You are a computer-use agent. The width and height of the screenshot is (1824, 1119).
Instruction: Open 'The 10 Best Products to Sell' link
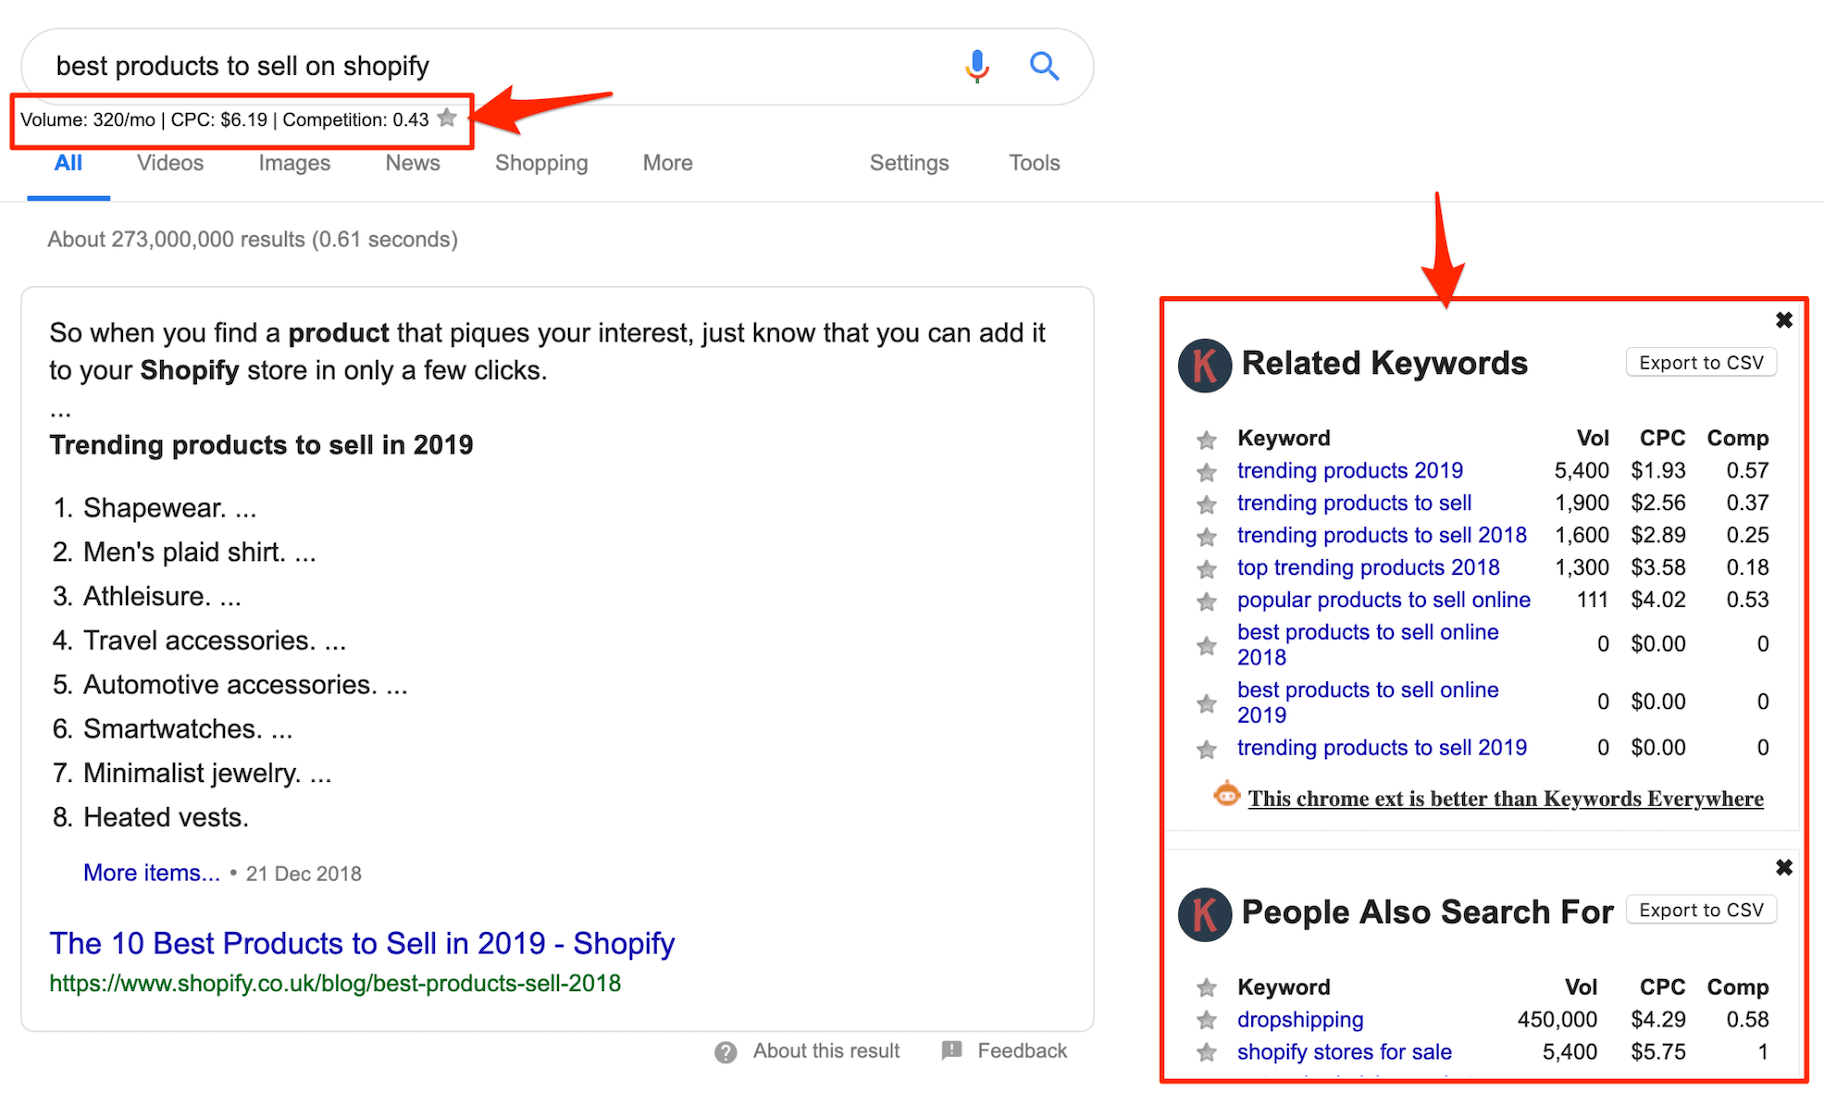click(x=362, y=943)
